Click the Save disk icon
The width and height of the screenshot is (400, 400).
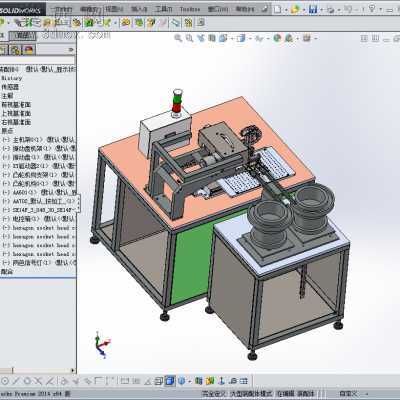pyautogui.click(x=313, y=9)
